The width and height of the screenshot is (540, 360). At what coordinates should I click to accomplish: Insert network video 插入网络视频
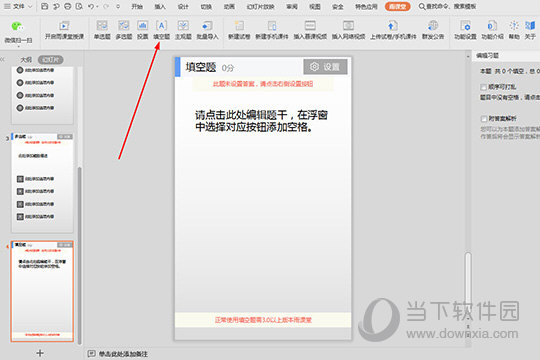click(348, 30)
